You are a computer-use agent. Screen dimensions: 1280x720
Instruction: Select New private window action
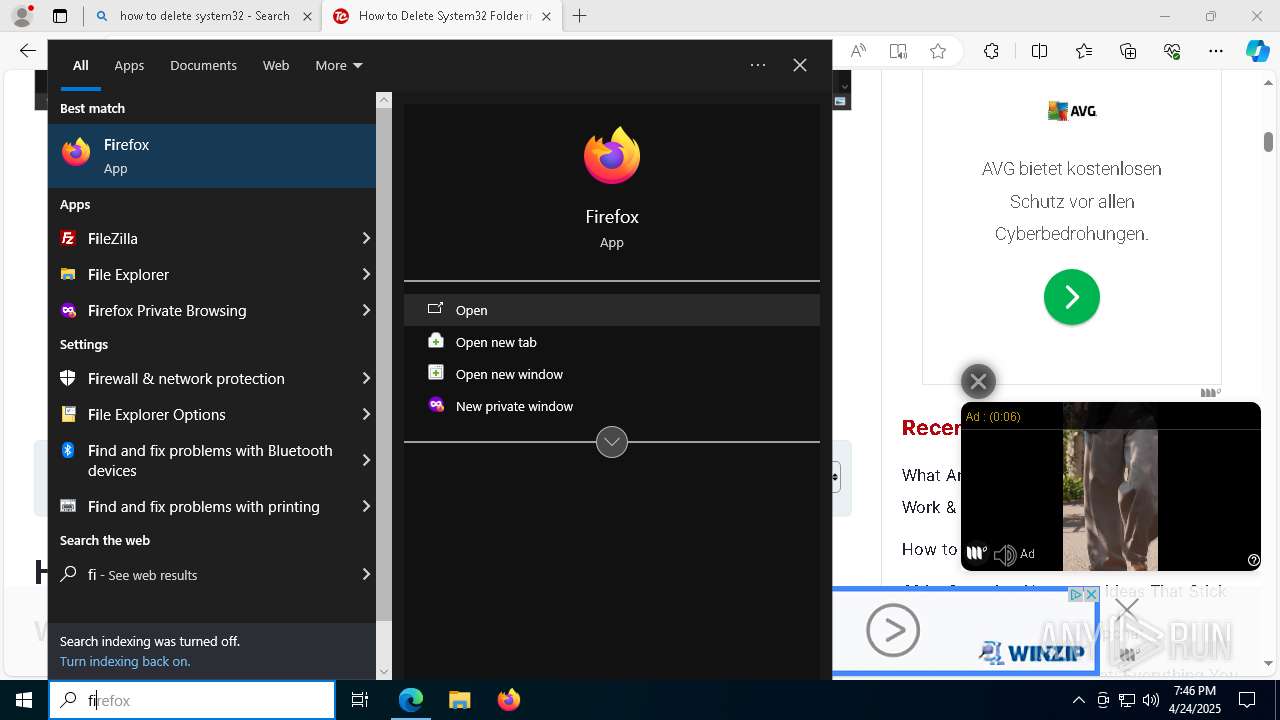[x=612, y=406]
